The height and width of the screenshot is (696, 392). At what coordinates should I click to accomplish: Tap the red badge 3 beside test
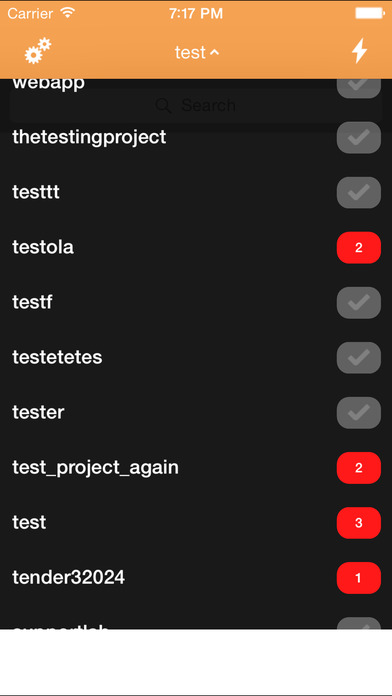pyautogui.click(x=359, y=523)
